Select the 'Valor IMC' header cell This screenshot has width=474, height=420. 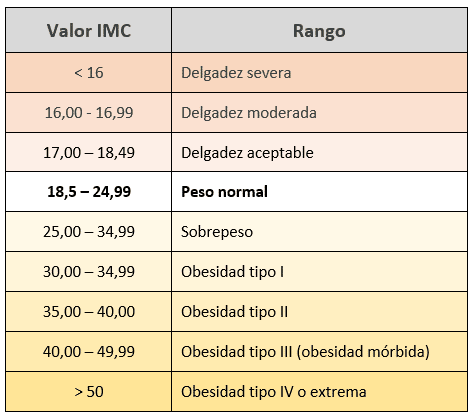click(x=89, y=30)
